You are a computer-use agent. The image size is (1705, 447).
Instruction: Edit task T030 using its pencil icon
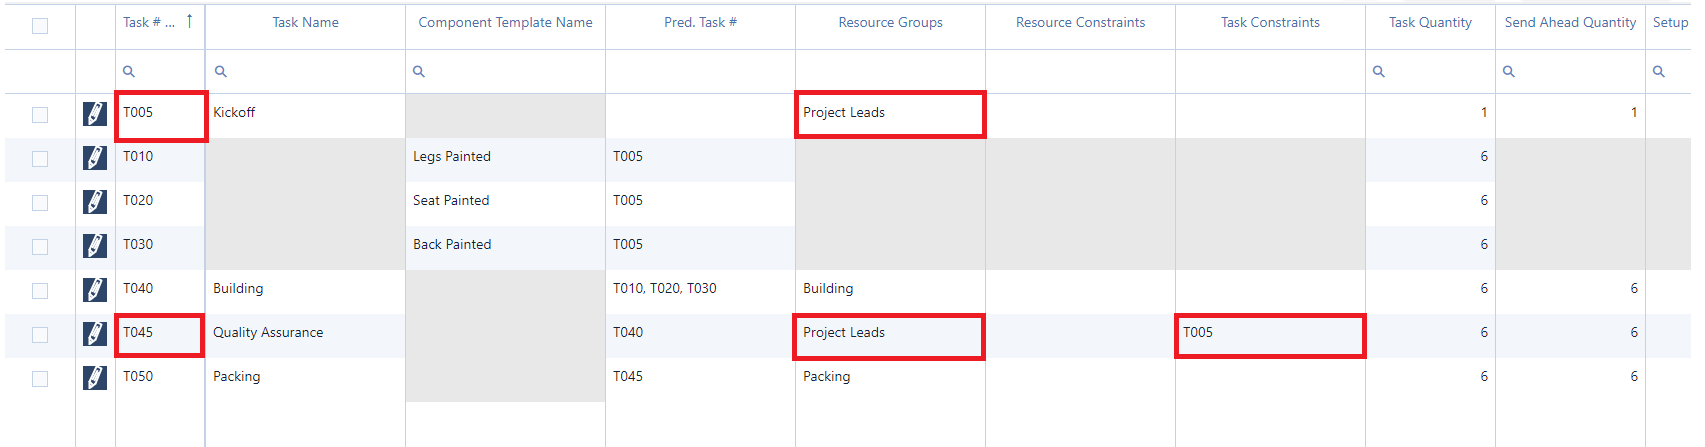(x=95, y=246)
